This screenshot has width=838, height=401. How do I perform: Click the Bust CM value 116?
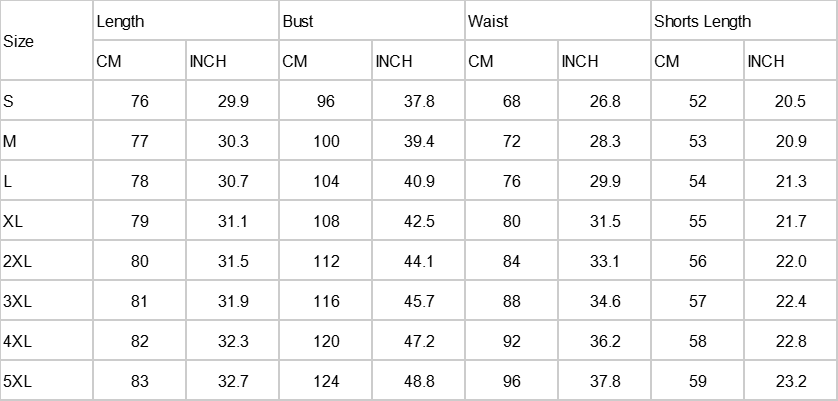click(325, 301)
